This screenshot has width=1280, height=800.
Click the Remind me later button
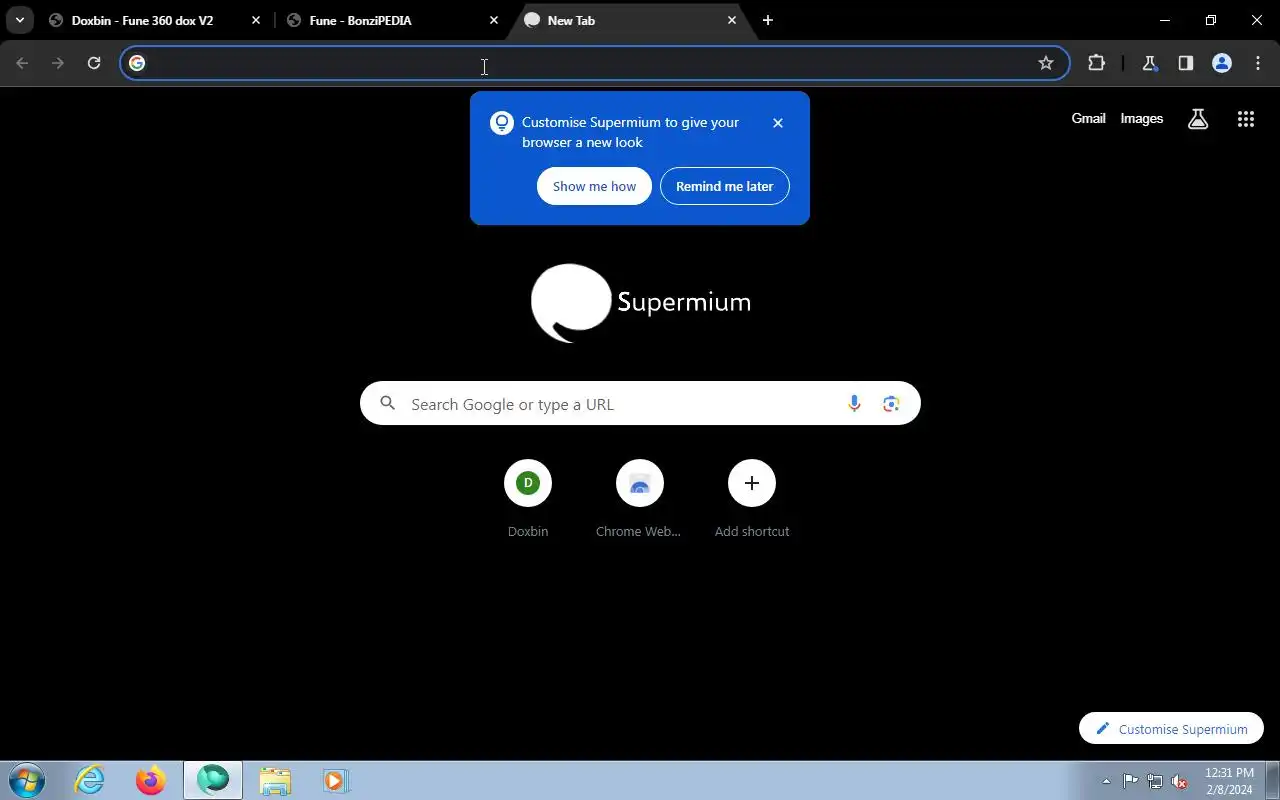coord(724,186)
